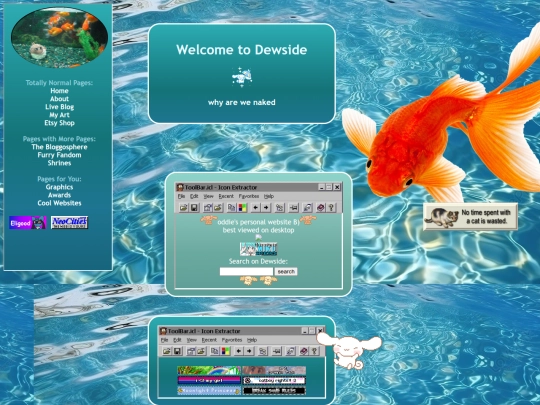Screen dimensions: 540x405
Task: Click the floppy disk save icon in the search-box Icon Extractor window
Action: click(194, 208)
